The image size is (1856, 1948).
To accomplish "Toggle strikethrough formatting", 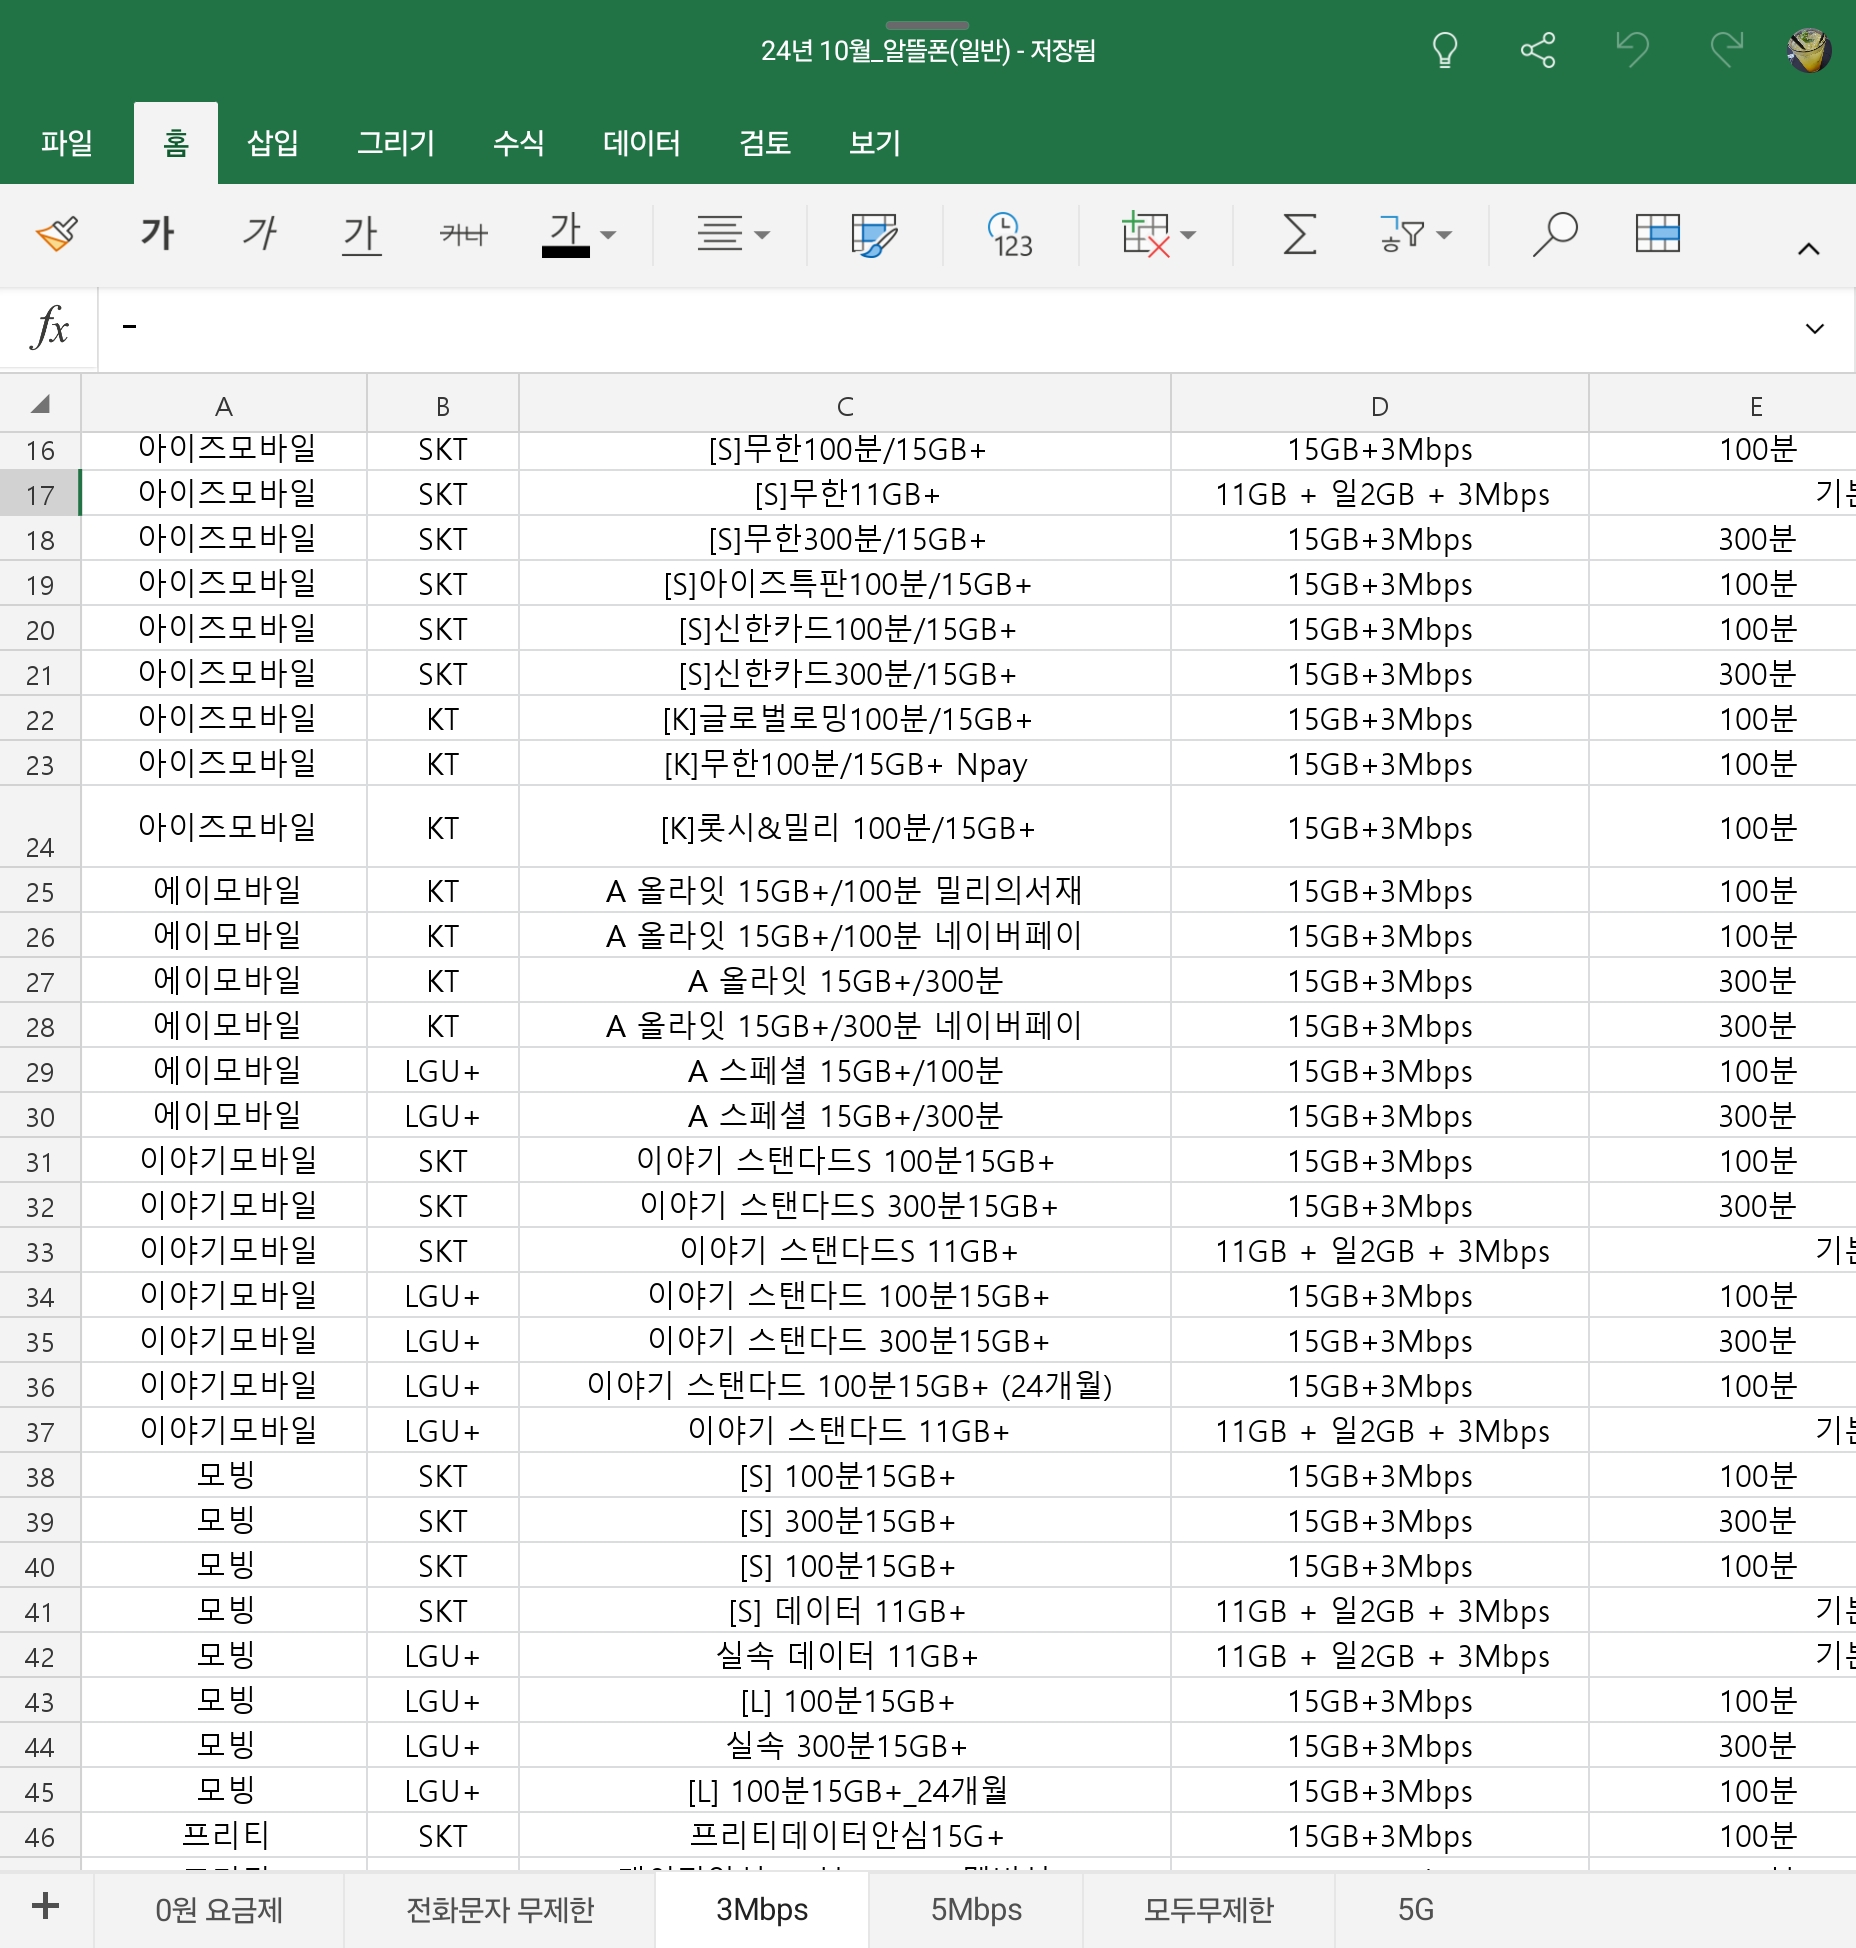I will click(x=463, y=235).
